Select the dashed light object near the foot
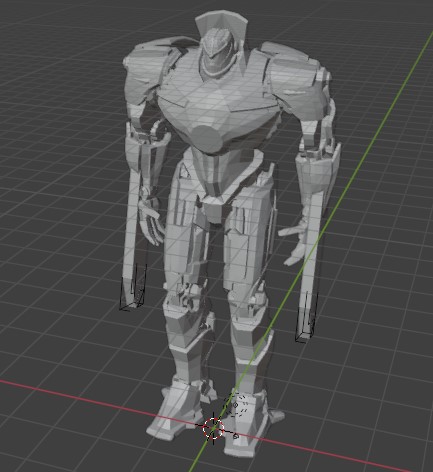The height and width of the screenshot is (472, 433). pos(235,405)
